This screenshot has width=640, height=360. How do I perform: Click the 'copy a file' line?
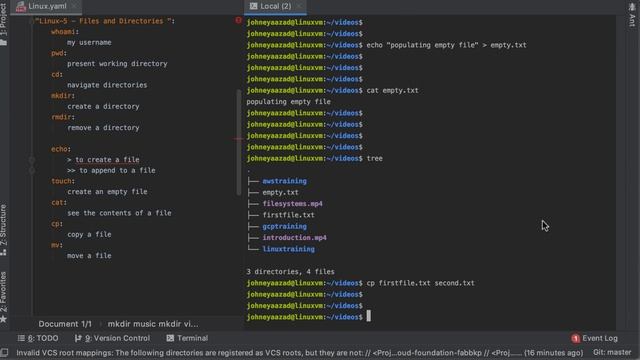[x=89, y=234]
